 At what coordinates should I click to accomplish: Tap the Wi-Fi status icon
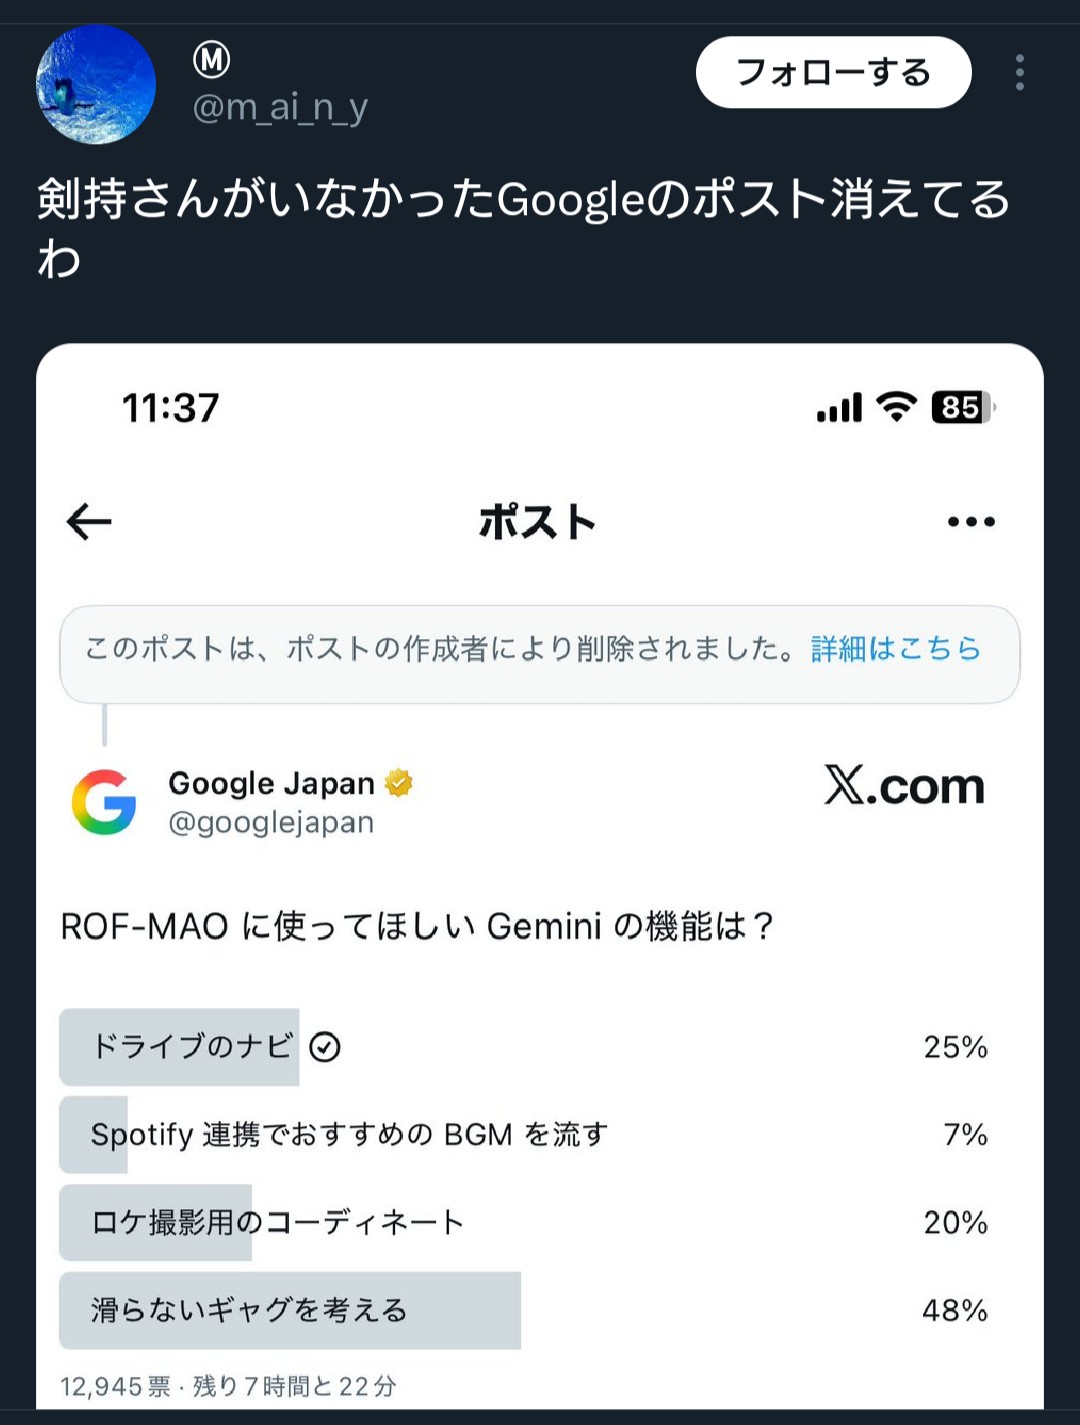(896, 407)
